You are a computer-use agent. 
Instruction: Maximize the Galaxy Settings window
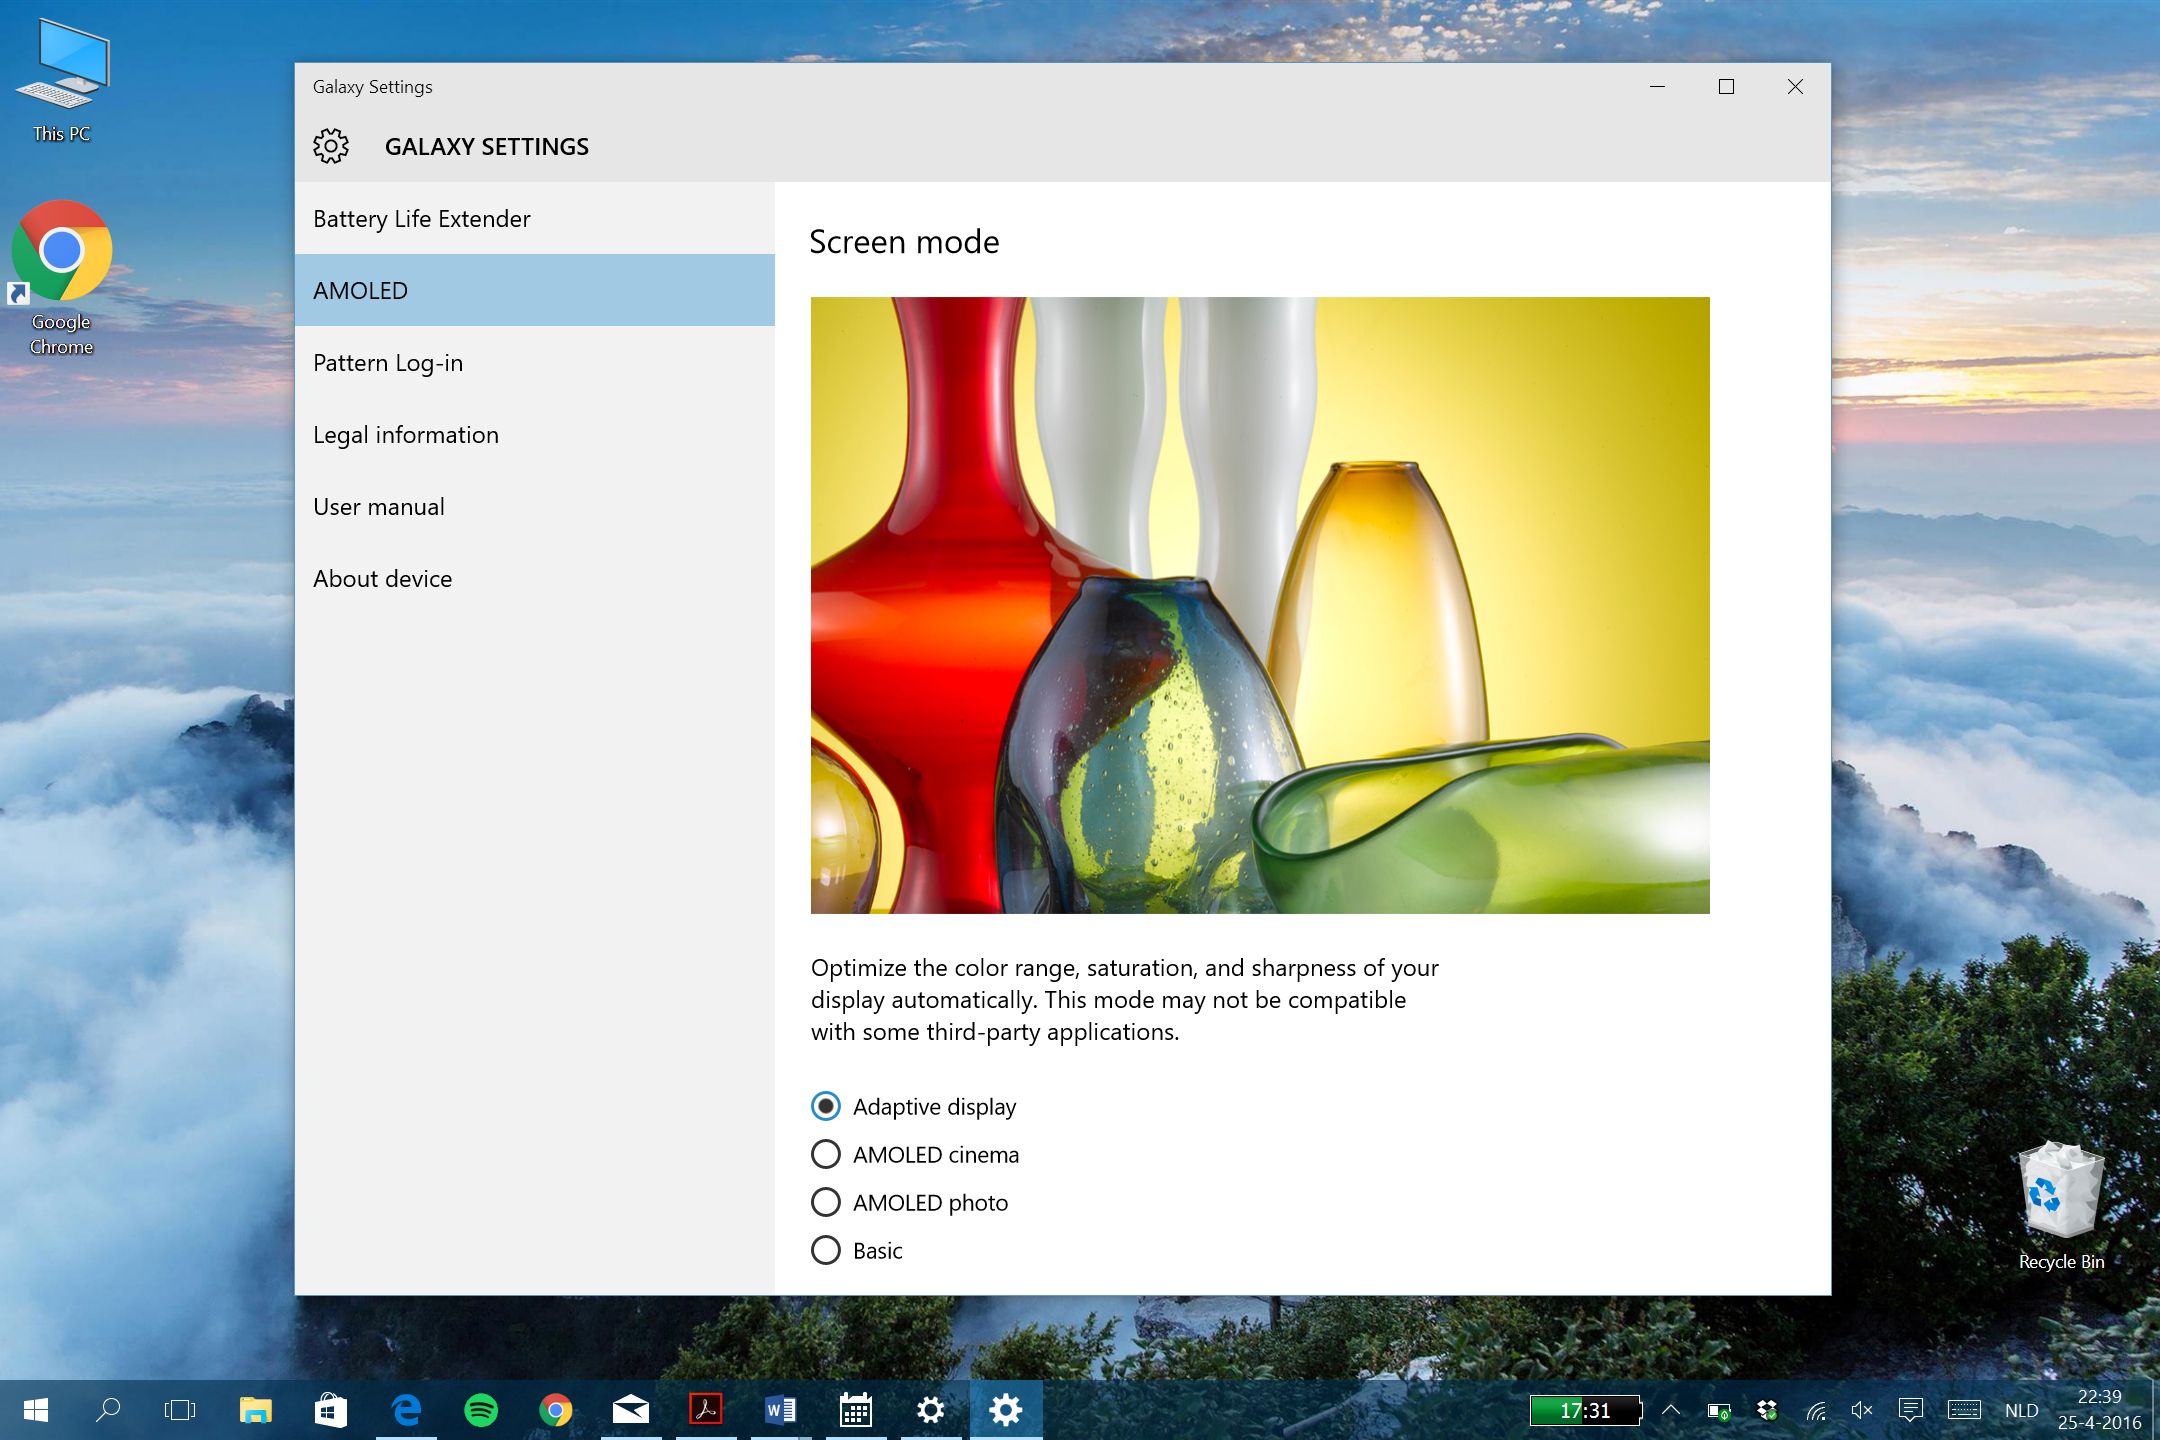point(1726,87)
